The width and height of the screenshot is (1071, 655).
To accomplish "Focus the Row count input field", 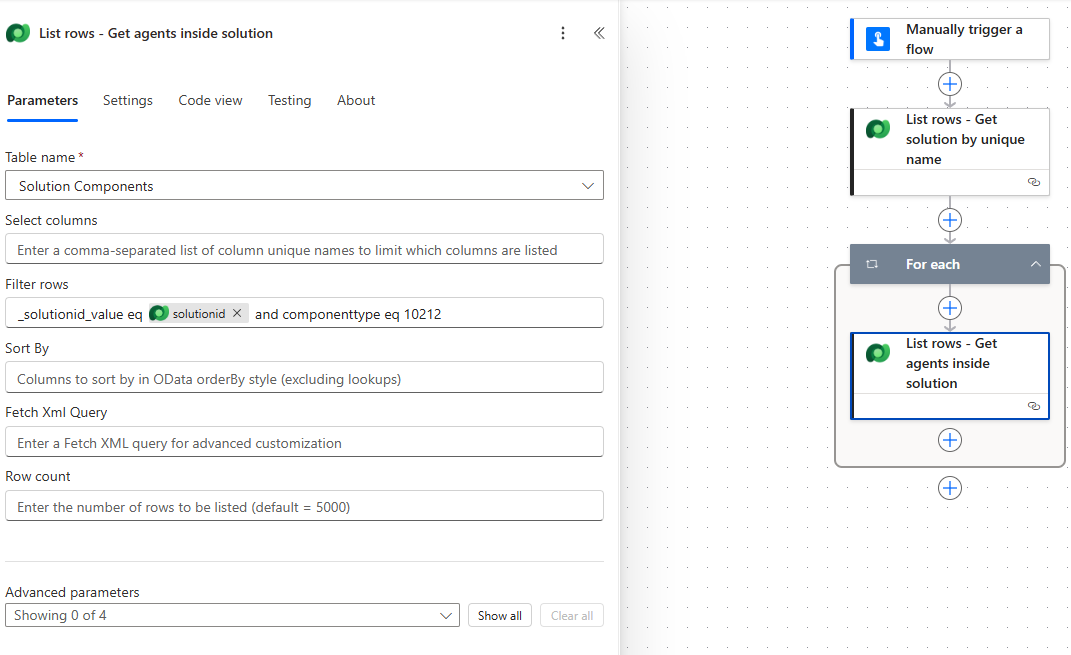I will tap(304, 506).
